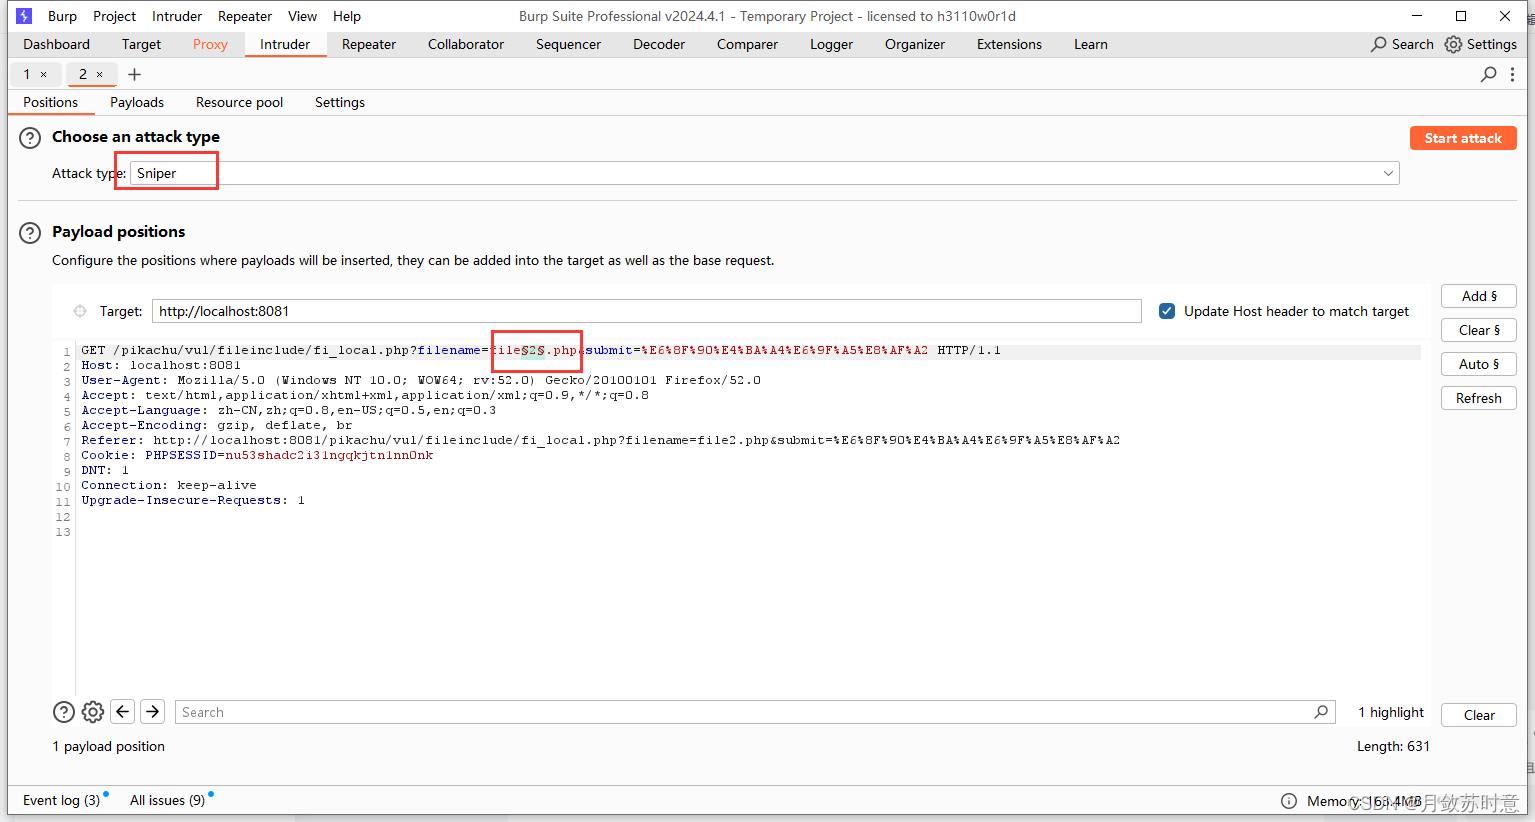Open the Event log (3) status item
This screenshot has height=822, width=1535.
(x=62, y=800)
